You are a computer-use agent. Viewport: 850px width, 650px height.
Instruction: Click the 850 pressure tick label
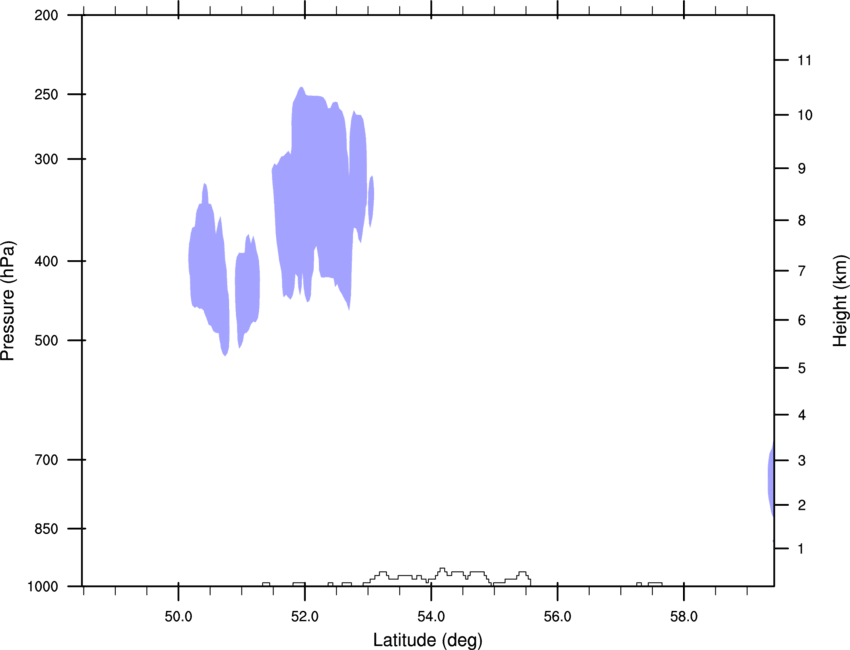pyautogui.click(x=47, y=529)
